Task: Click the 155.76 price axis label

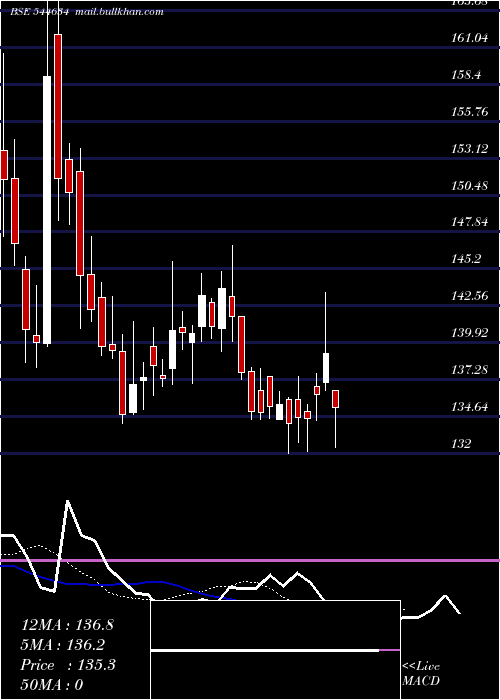Action: (469, 112)
